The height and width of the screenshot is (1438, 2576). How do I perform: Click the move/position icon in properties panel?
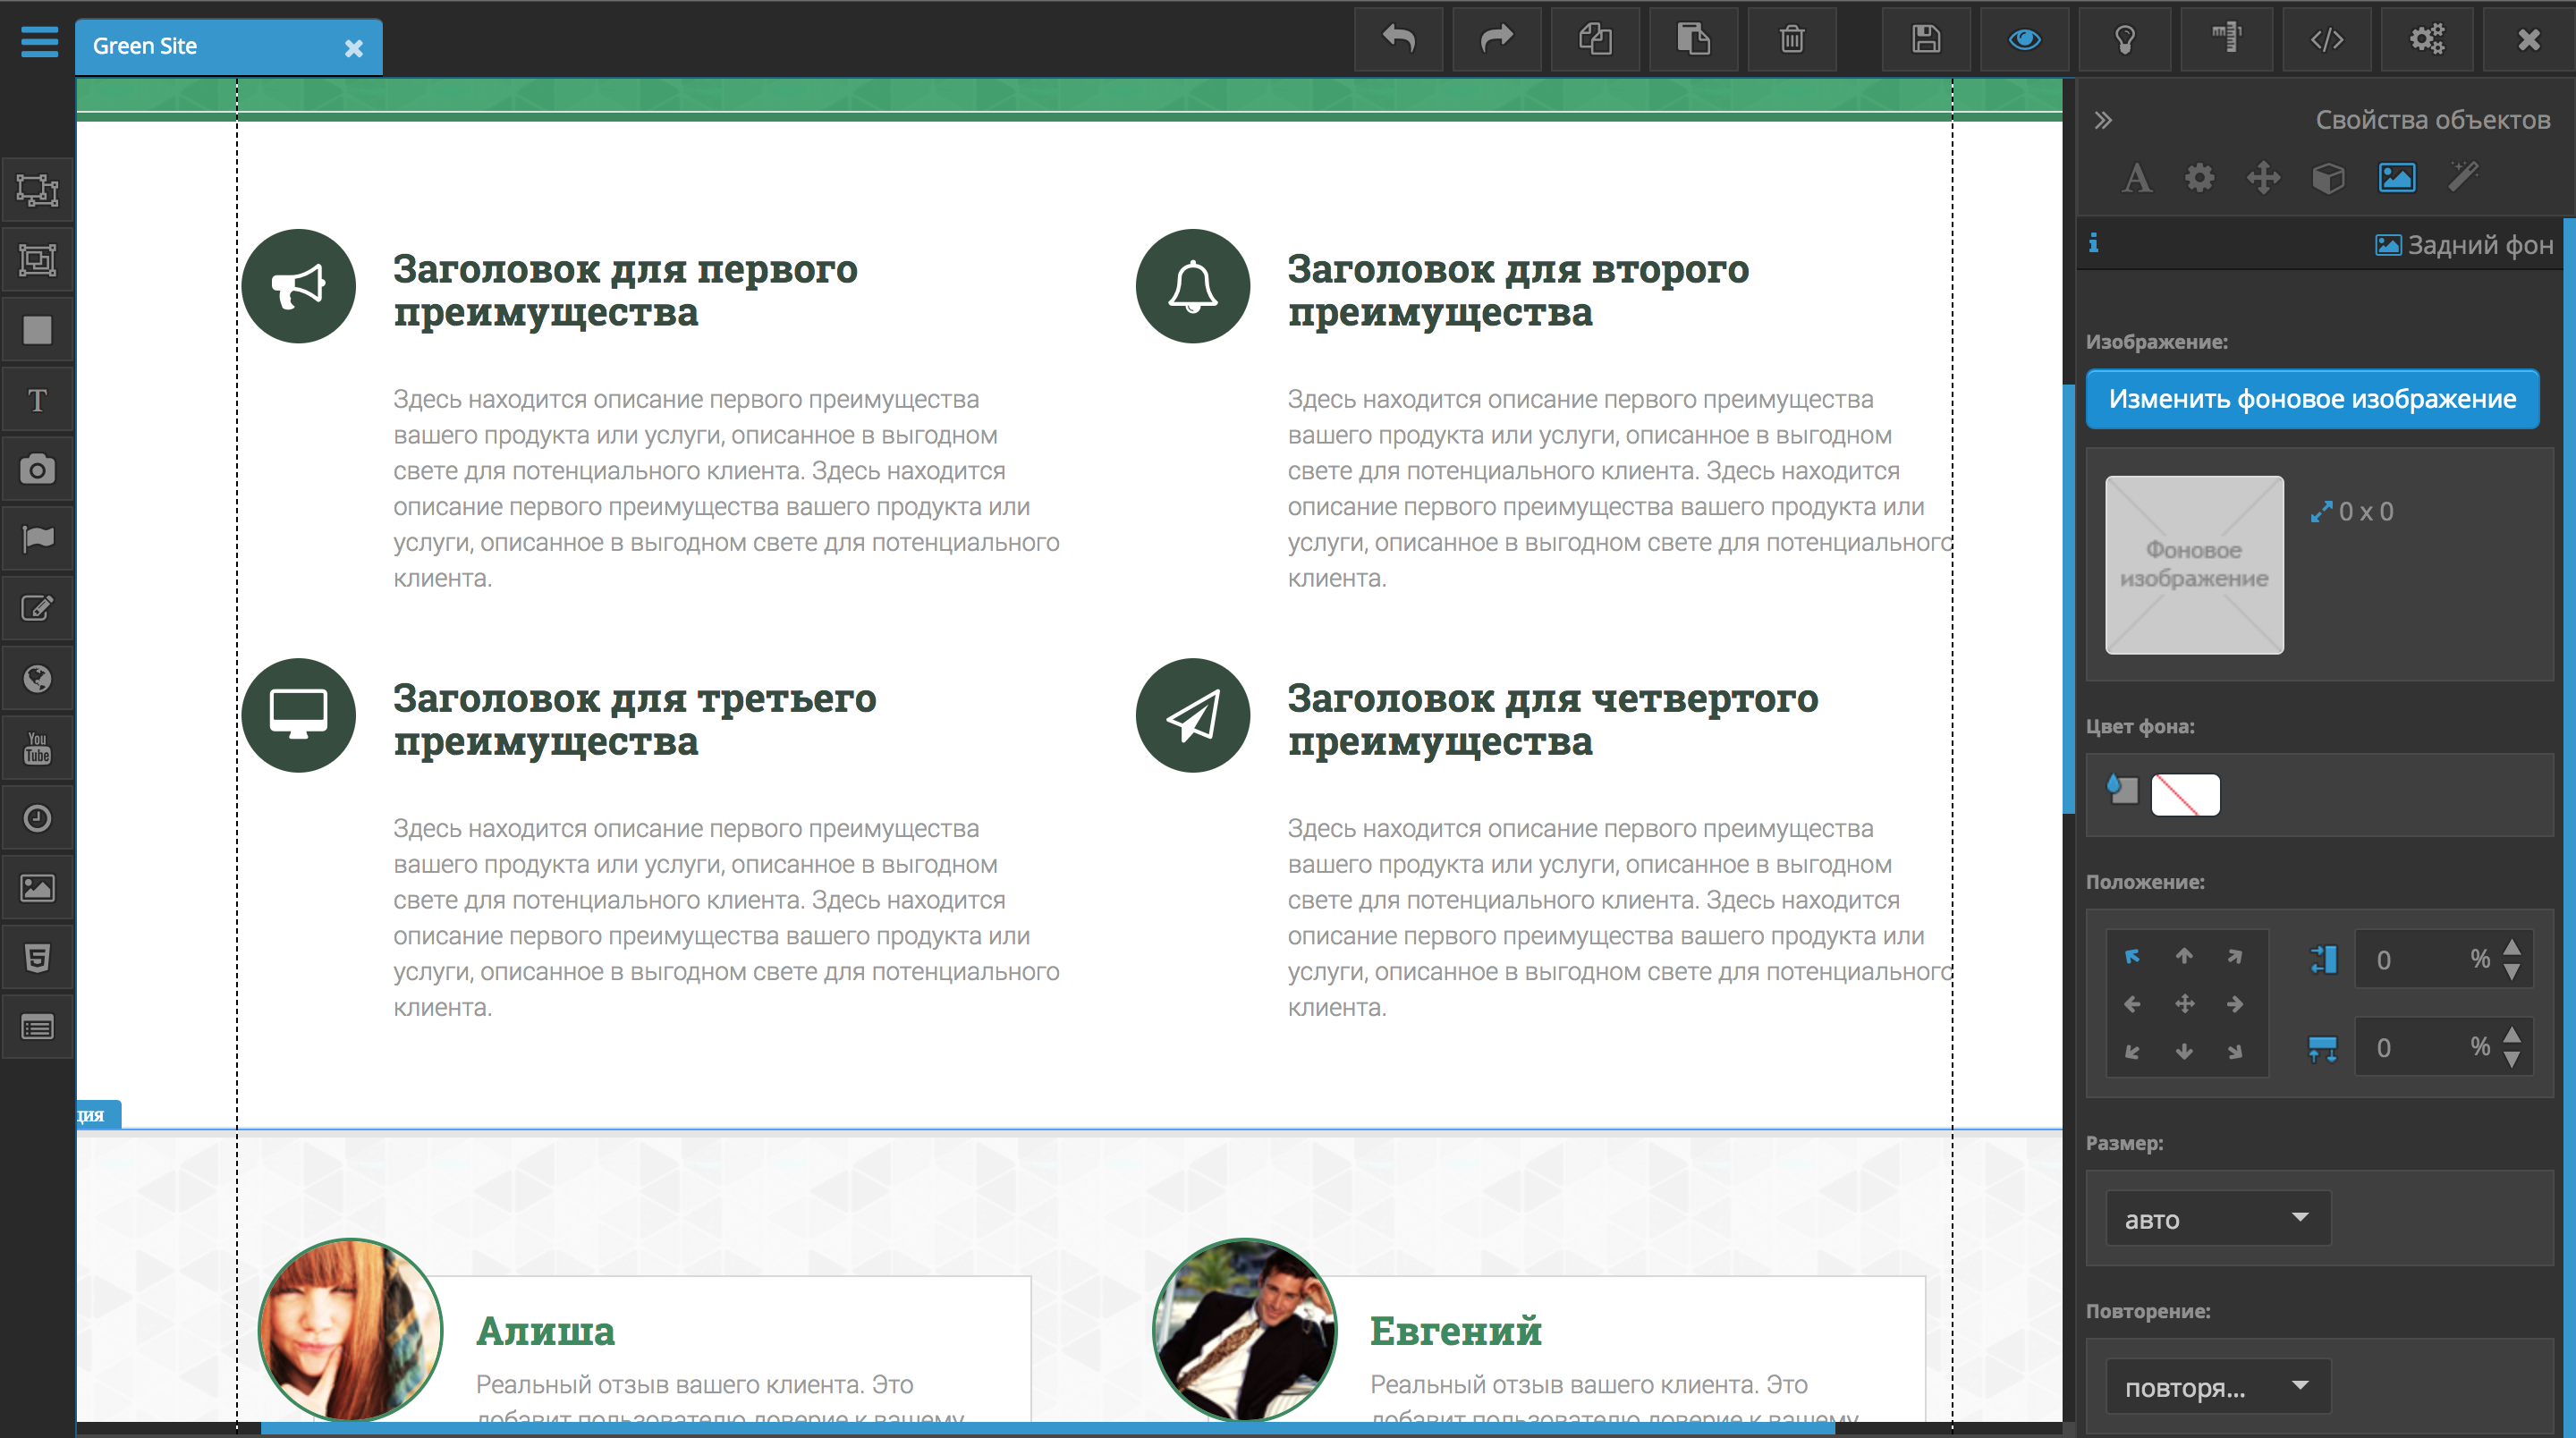[x=2264, y=178]
